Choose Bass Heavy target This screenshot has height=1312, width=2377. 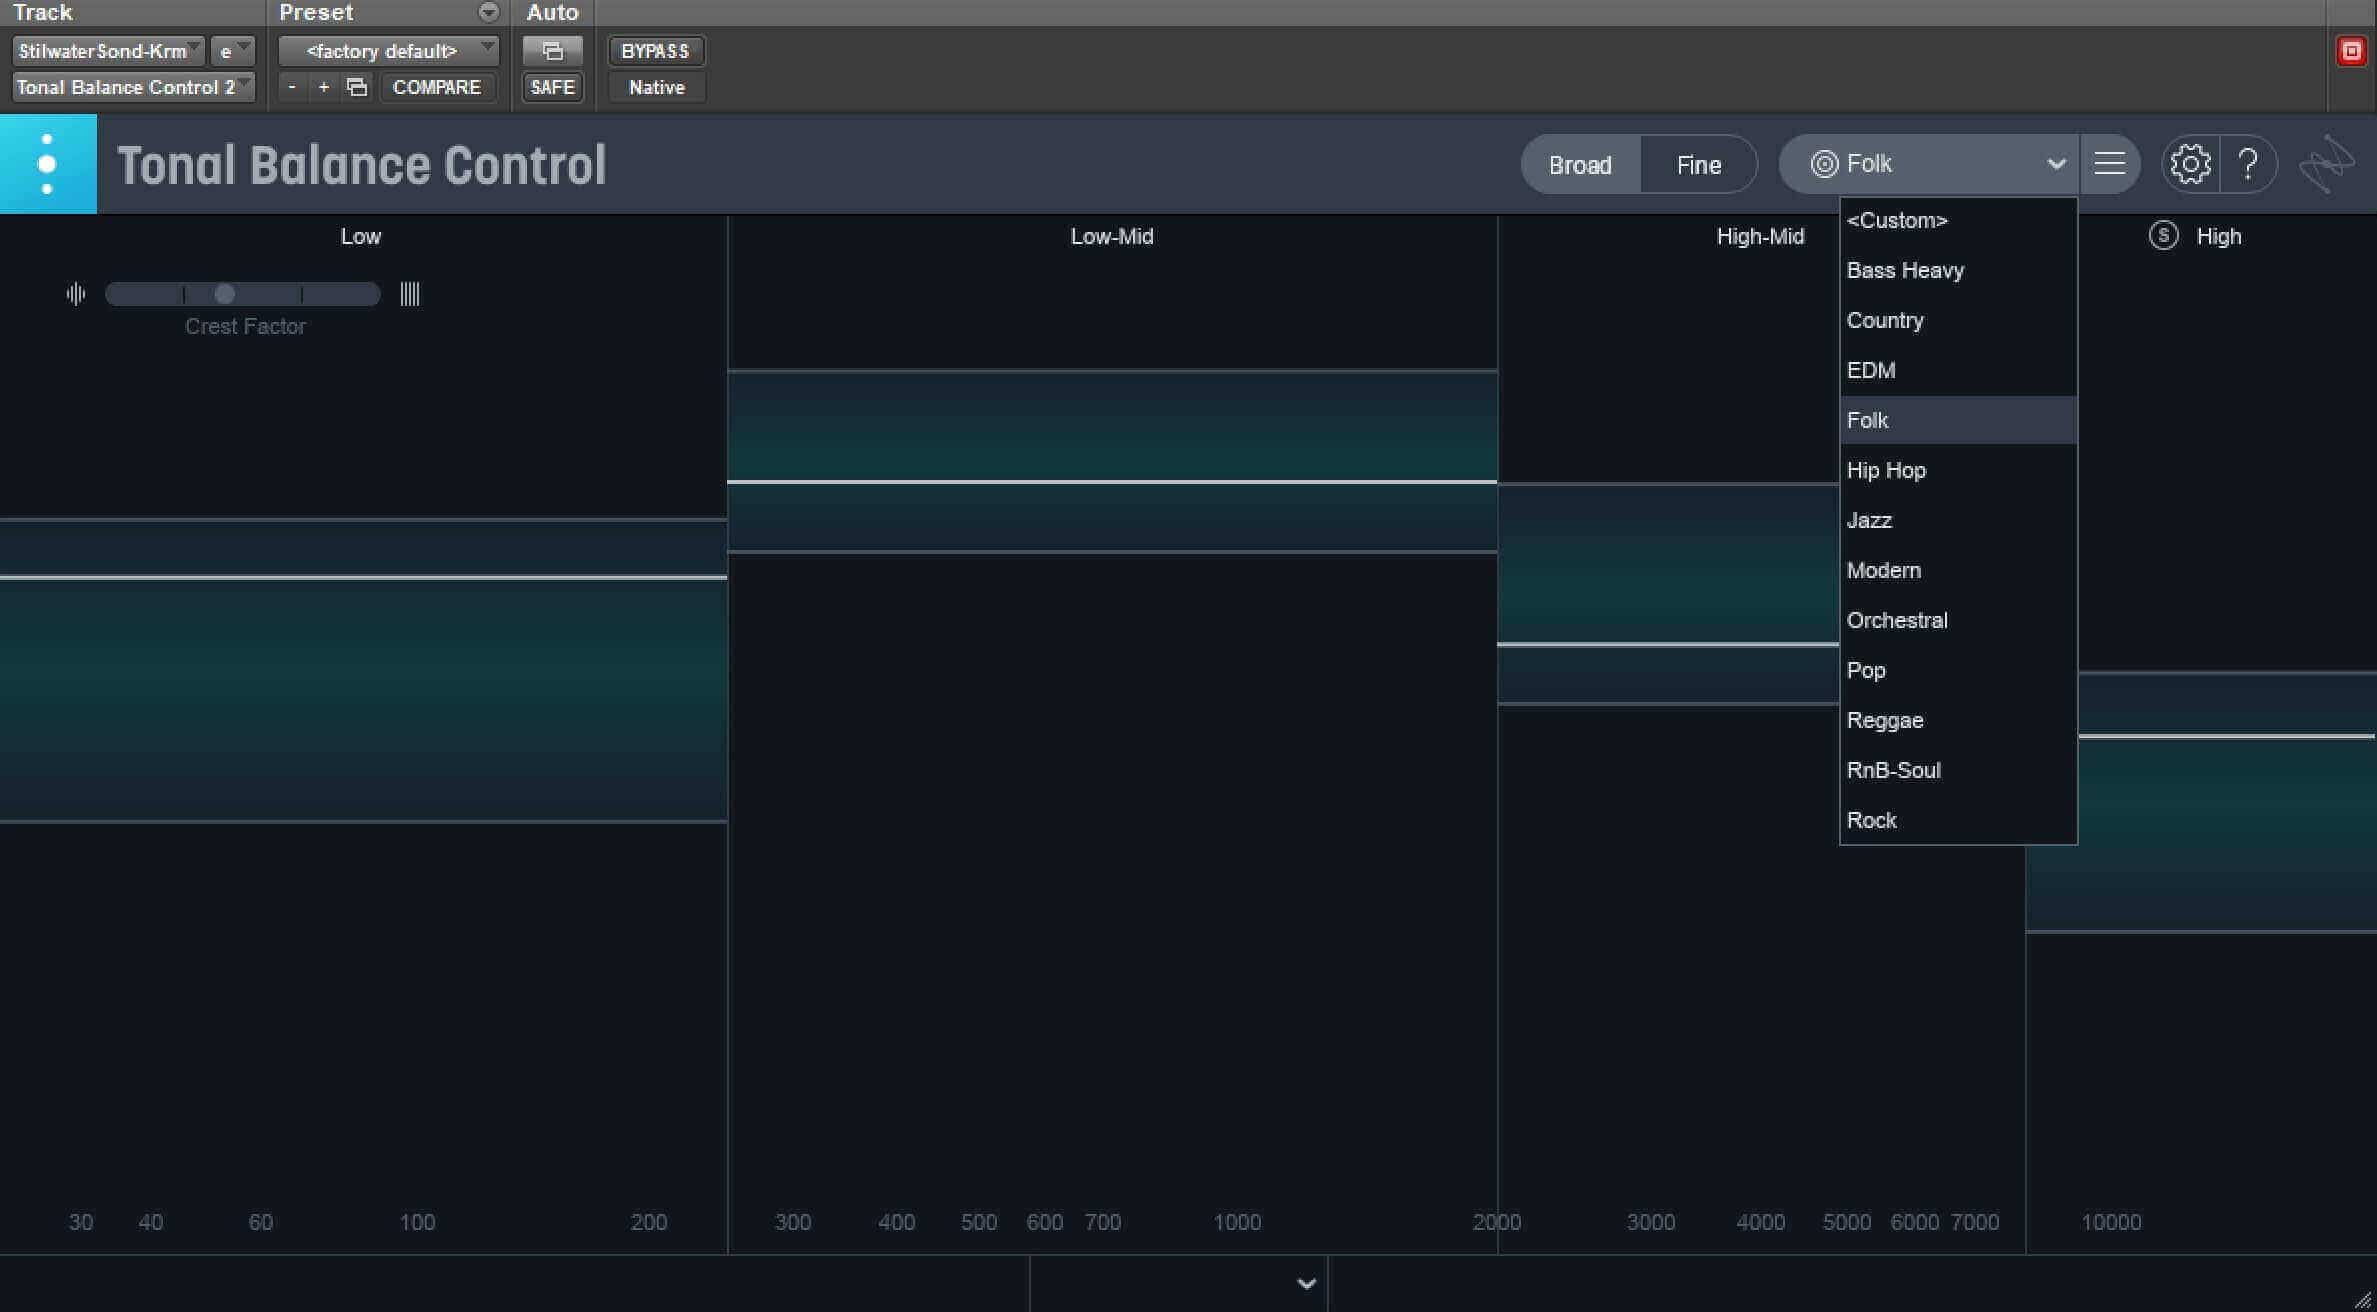coord(1958,270)
